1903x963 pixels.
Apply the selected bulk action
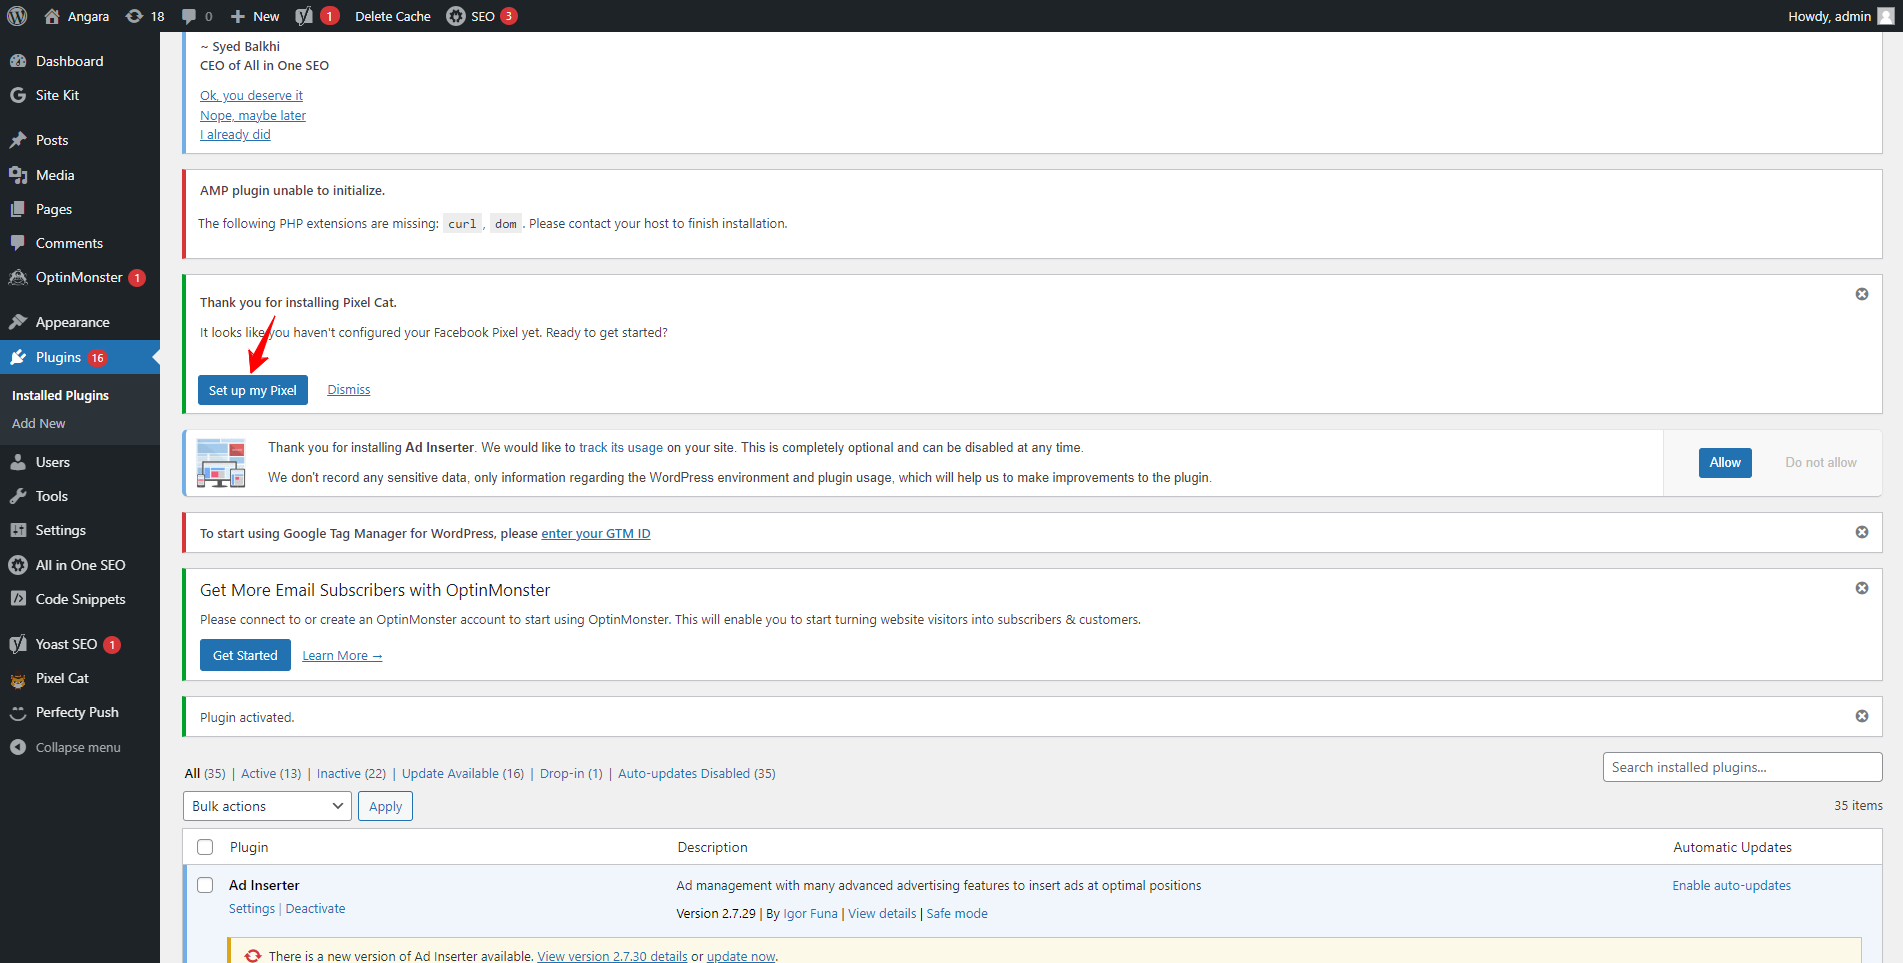point(385,806)
